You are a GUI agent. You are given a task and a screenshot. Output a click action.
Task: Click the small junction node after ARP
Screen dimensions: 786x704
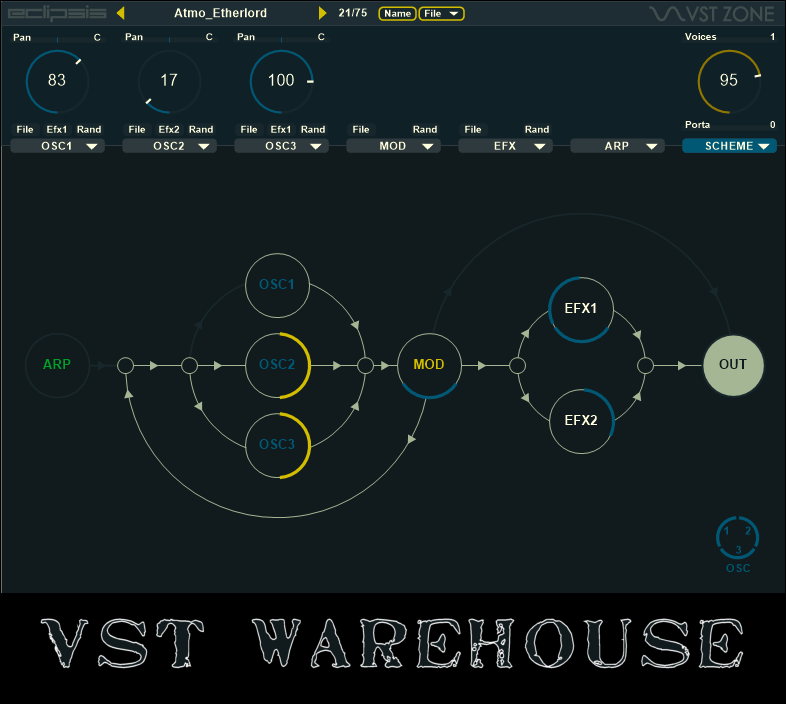(x=125, y=366)
